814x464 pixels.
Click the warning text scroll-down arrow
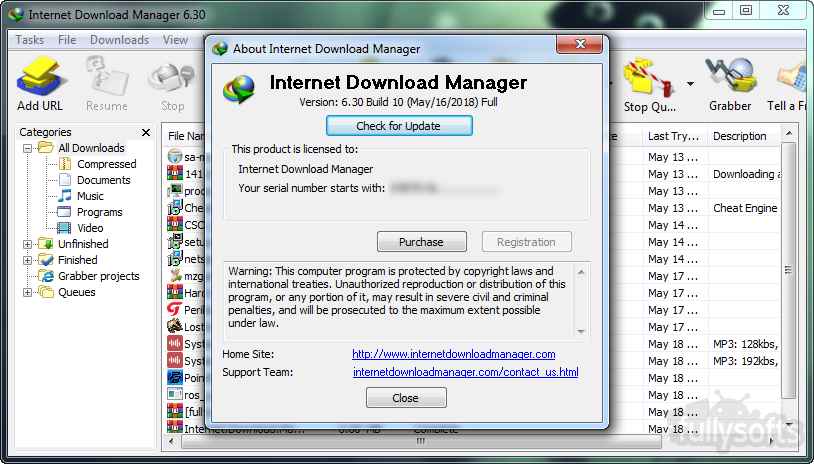[x=581, y=332]
